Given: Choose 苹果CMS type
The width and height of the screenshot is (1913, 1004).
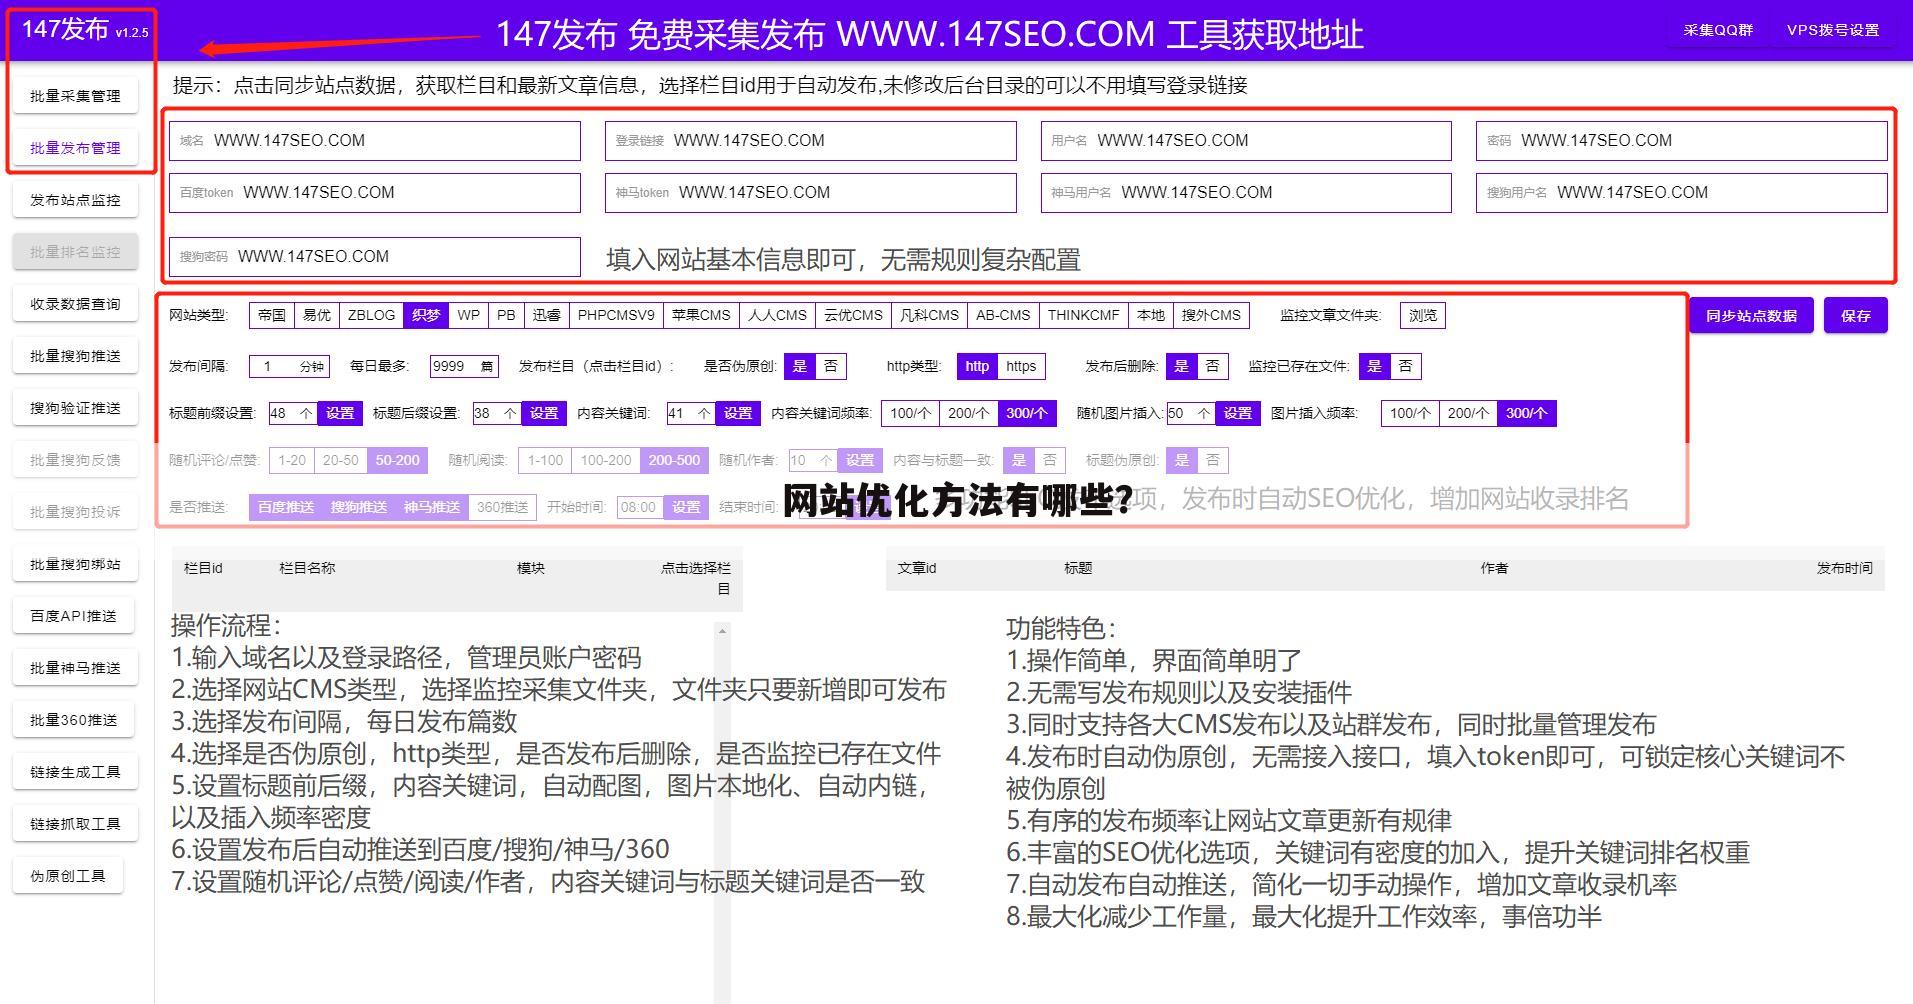Looking at the screenshot, I should point(701,315).
